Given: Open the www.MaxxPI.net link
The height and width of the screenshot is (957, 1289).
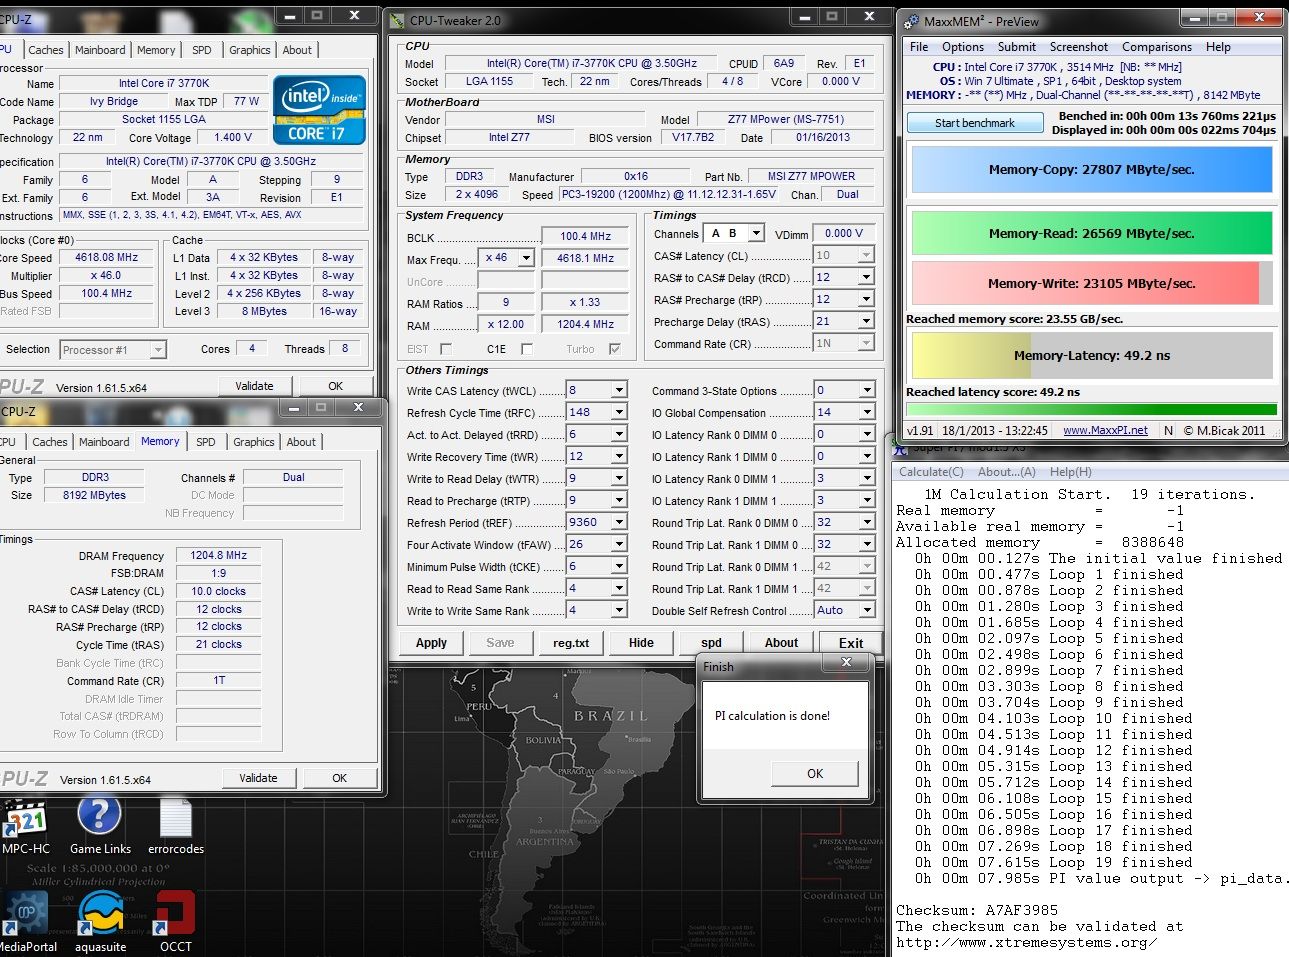Looking at the screenshot, I should (1105, 431).
